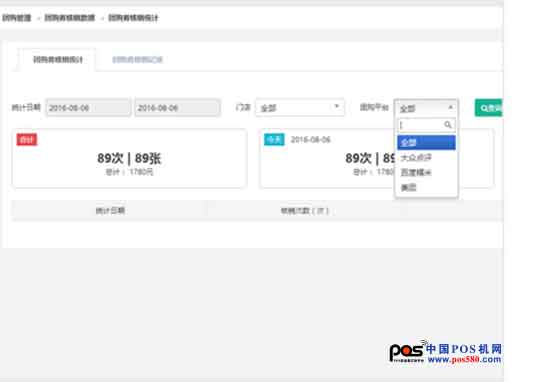Click the arrow on the 门店 combo box
Screen dimensions: 550x382
(x=337, y=106)
